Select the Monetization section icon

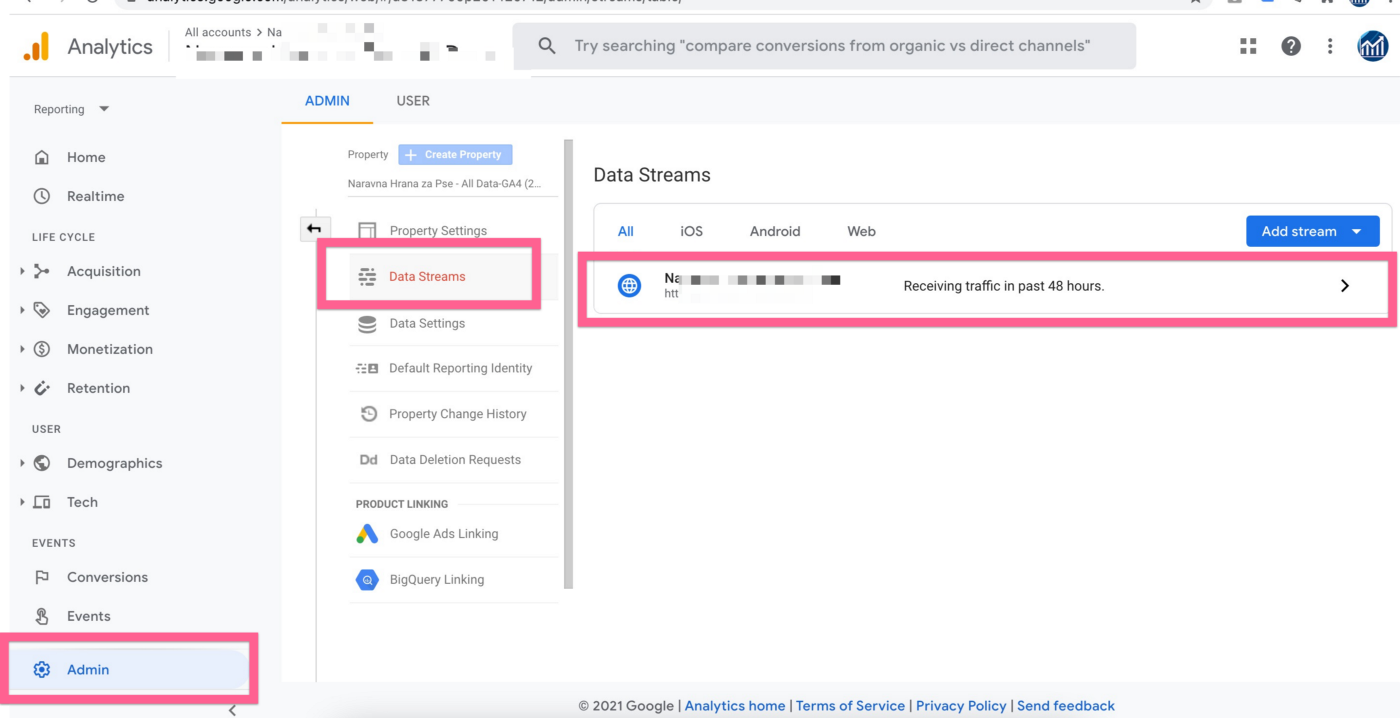tap(41, 348)
